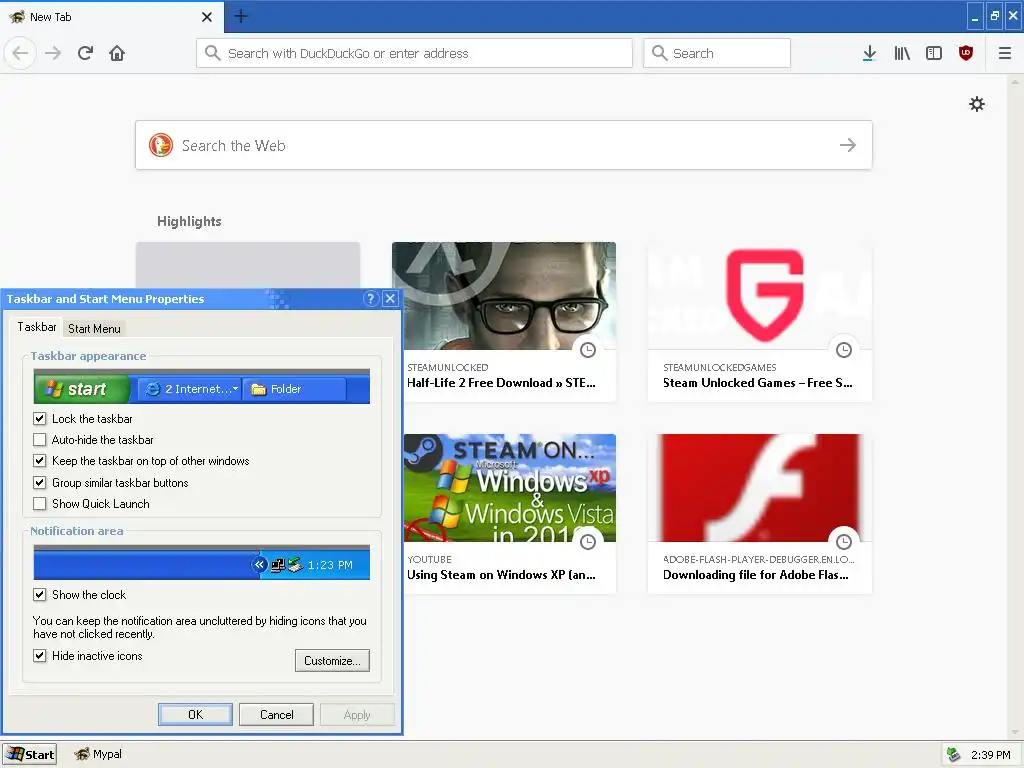The image size is (1024, 768).
Task: Toggle the sidebar view icon
Action: pos(934,53)
